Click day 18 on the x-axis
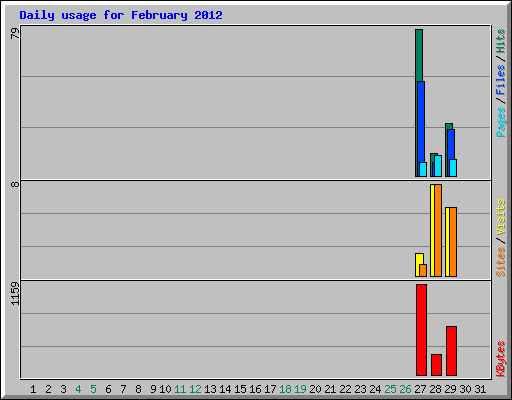This screenshot has height=400, width=512. click(285, 389)
